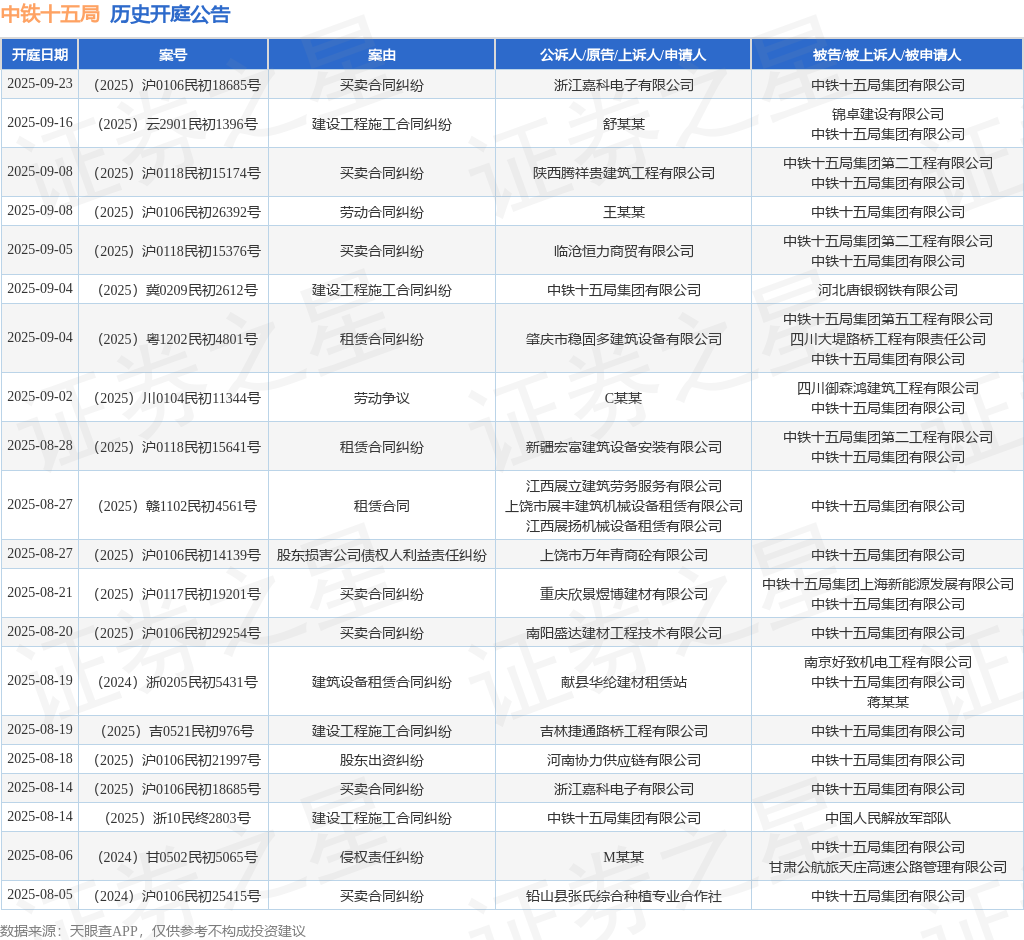
Task: Select case number (2025)沪0106民初29254号
Action: [177, 633]
